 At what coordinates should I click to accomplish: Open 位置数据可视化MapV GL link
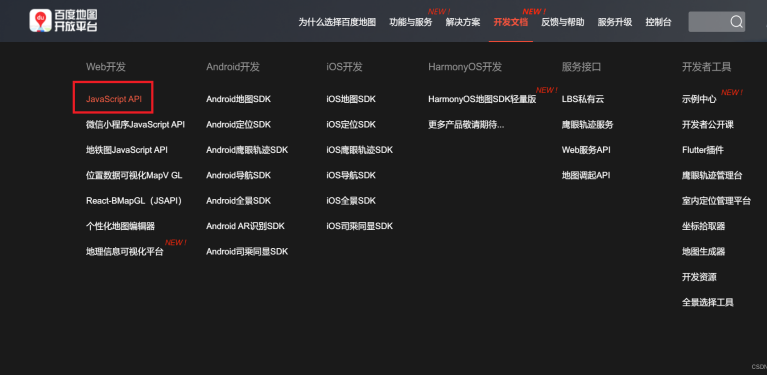134,175
